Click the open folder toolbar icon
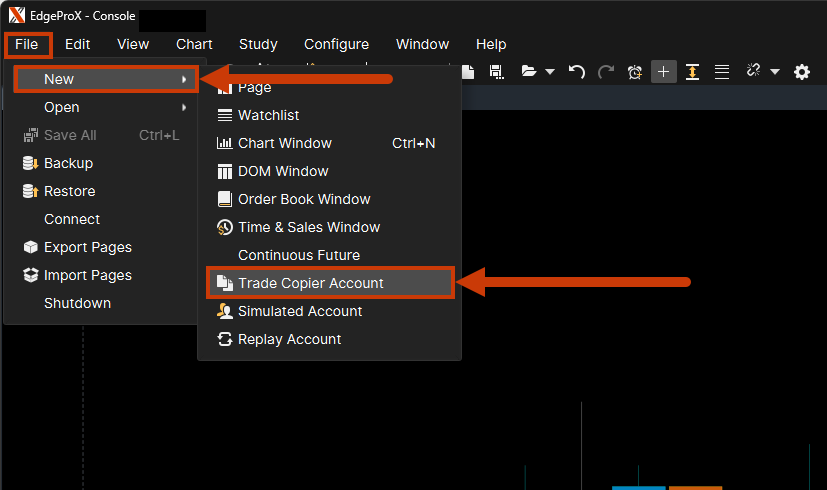This screenshot has height=490, width=827. point(529,72)
